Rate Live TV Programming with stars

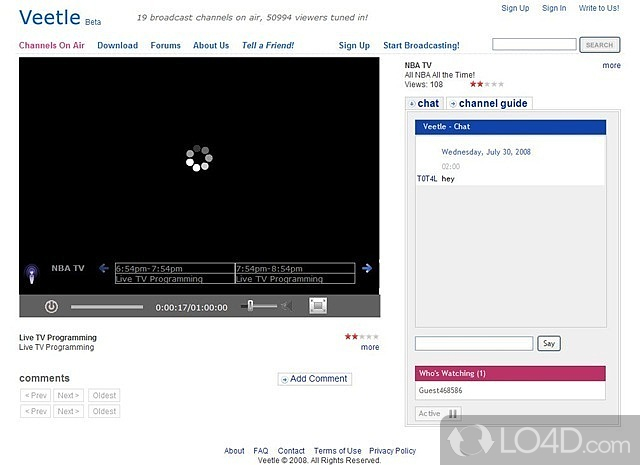[x=361, y=337]
